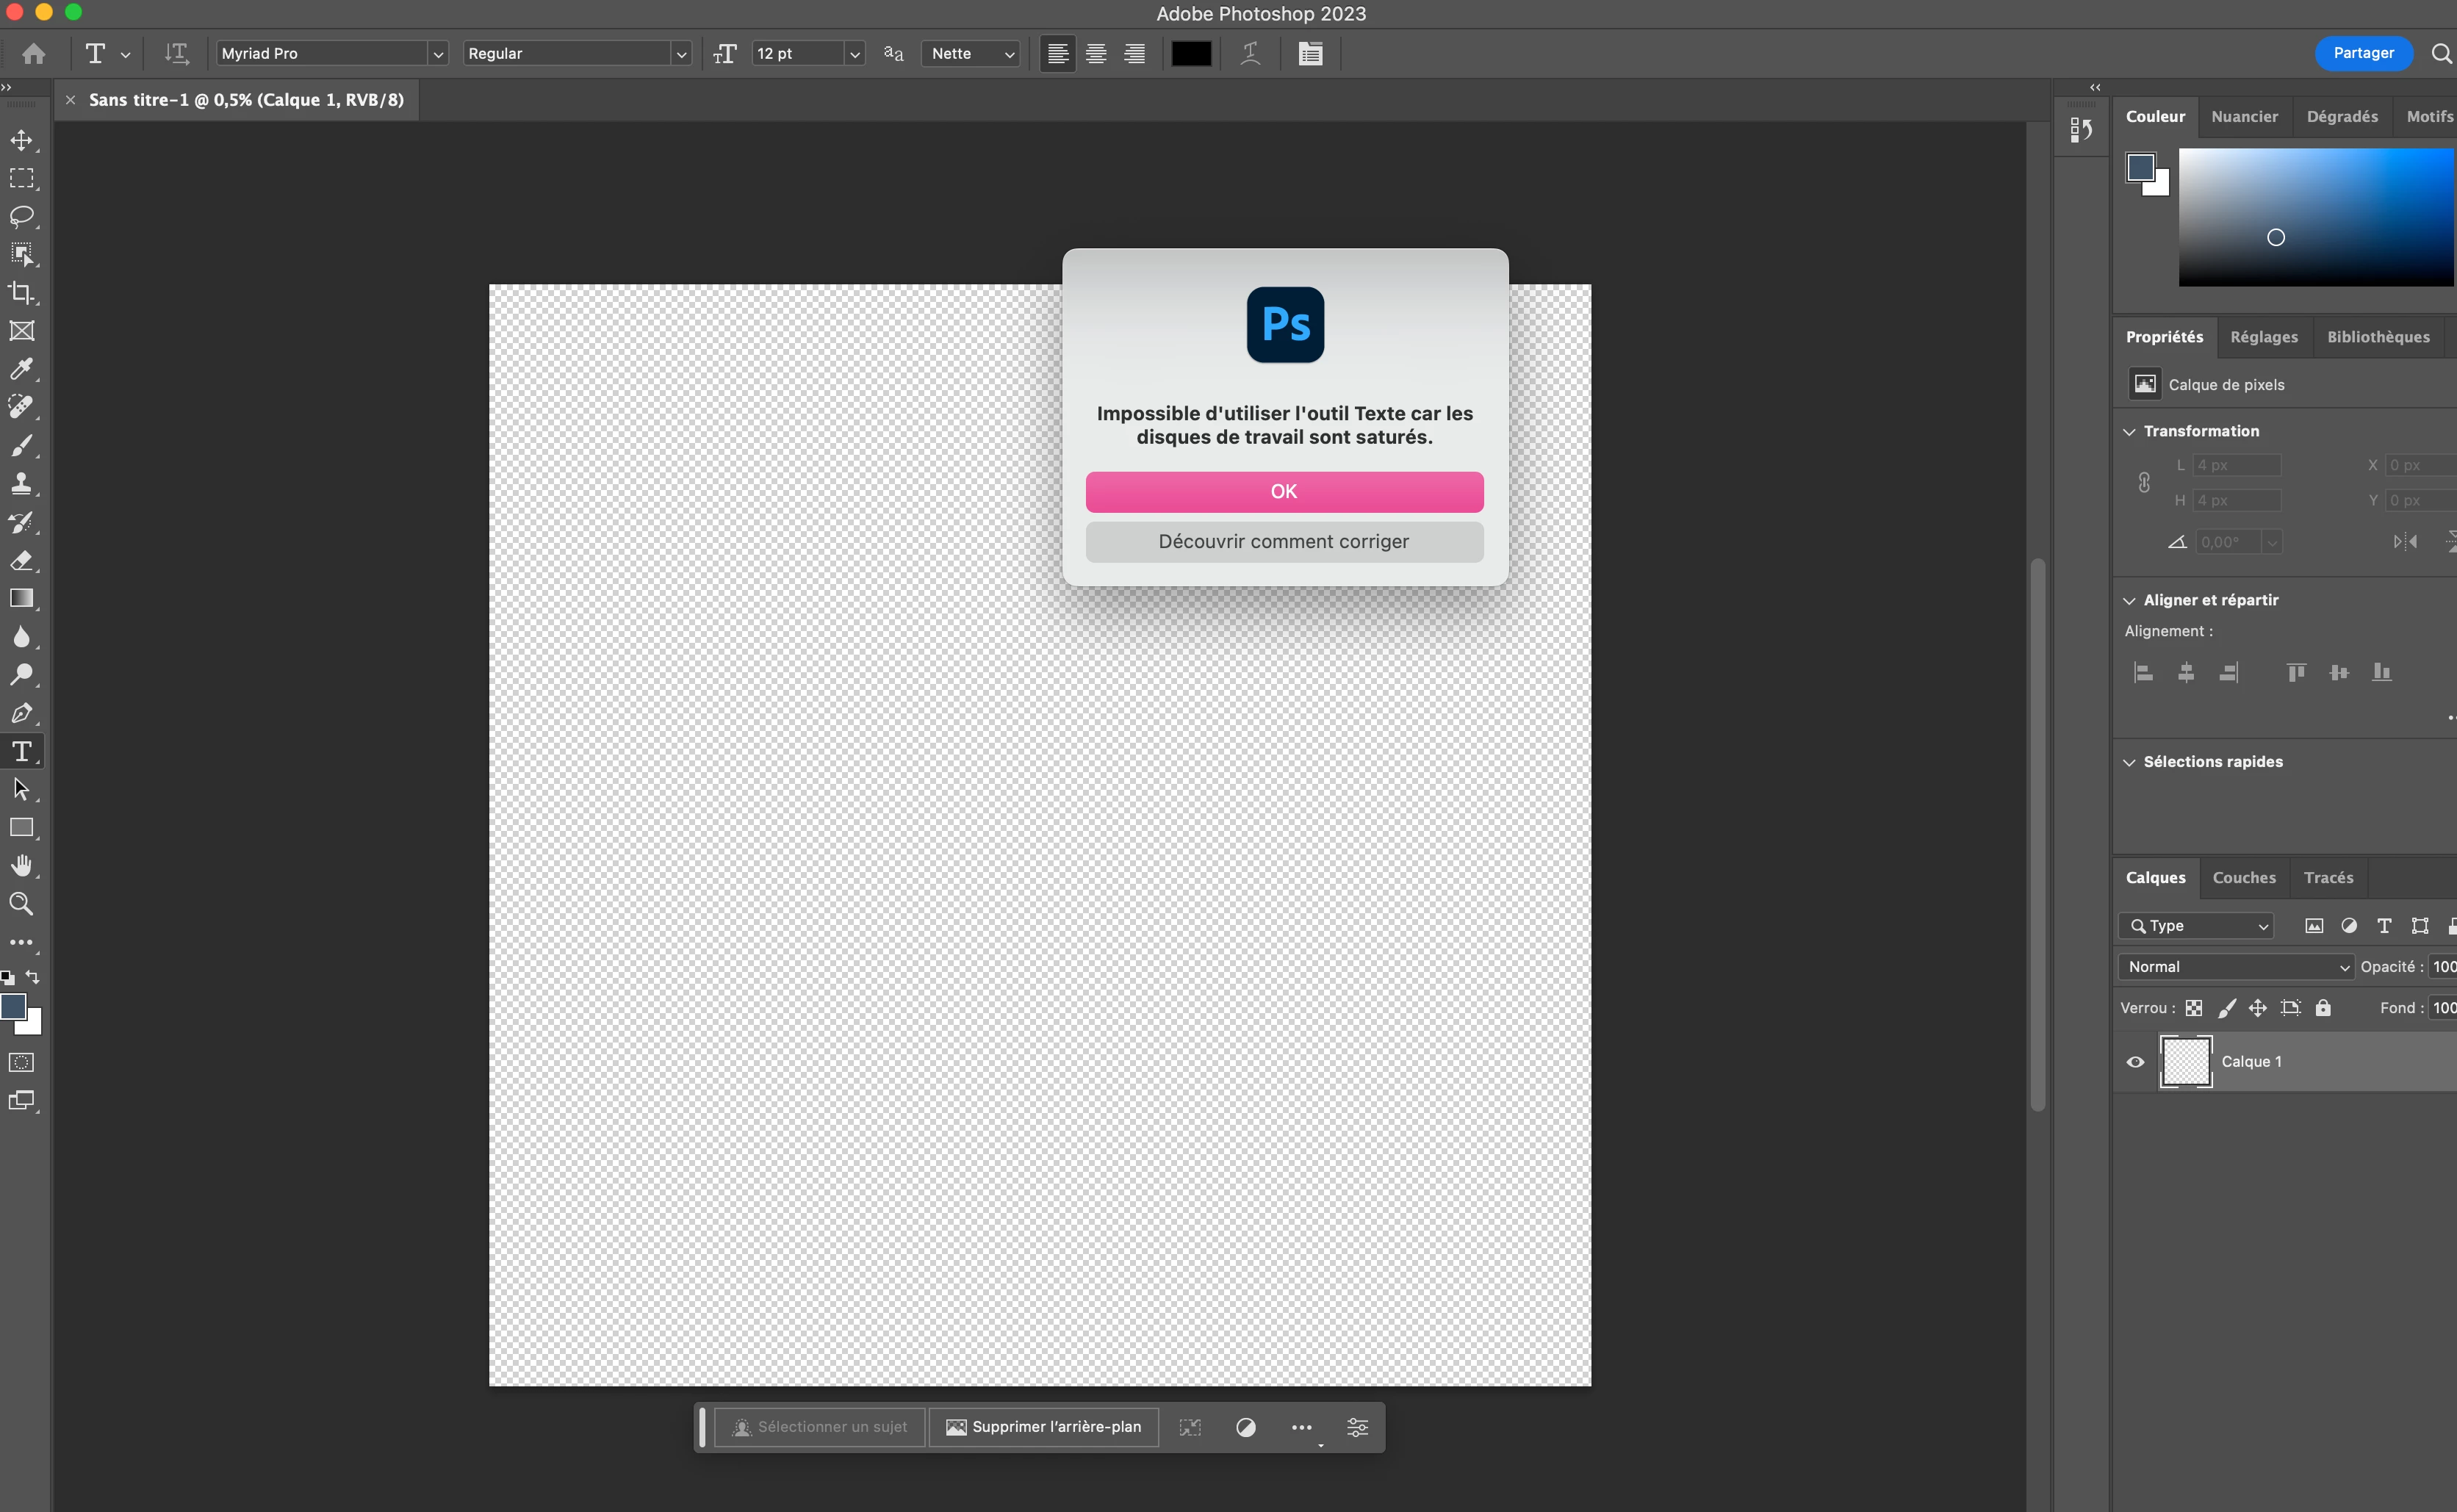Collapse the Transformation section

pyautogui.click(x=2129, y=432)
